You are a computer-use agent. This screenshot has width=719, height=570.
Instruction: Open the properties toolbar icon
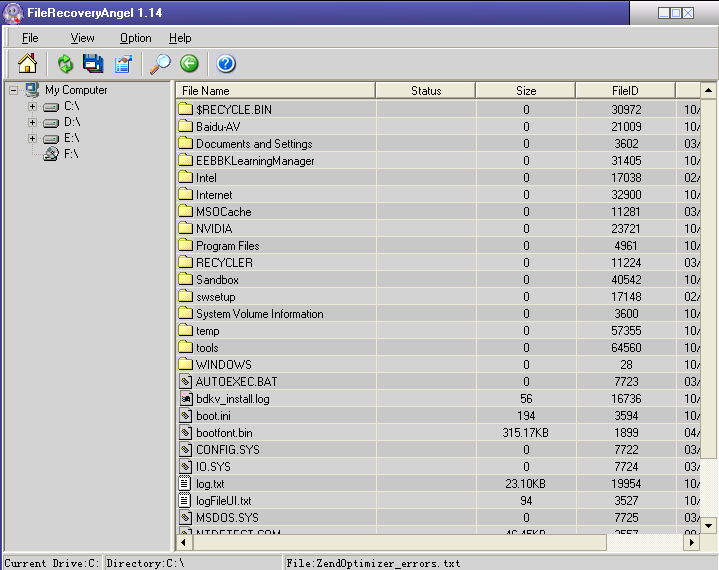click(123, 64)
